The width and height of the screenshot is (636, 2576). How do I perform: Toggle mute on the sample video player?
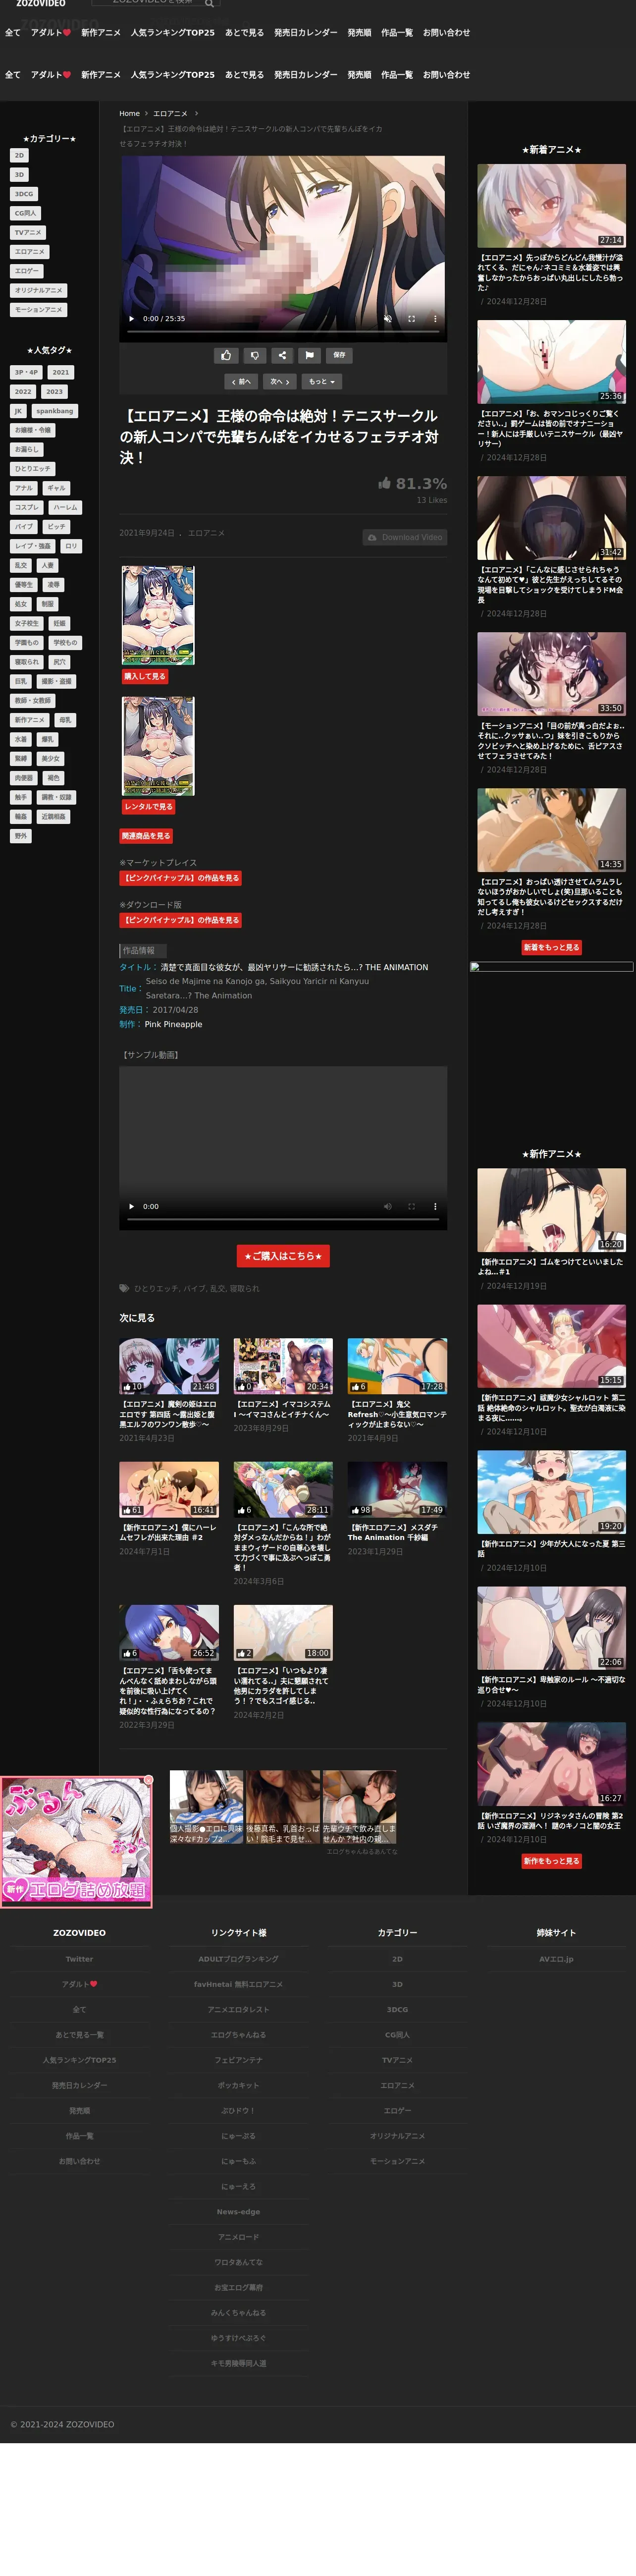tap(387, 1206)
